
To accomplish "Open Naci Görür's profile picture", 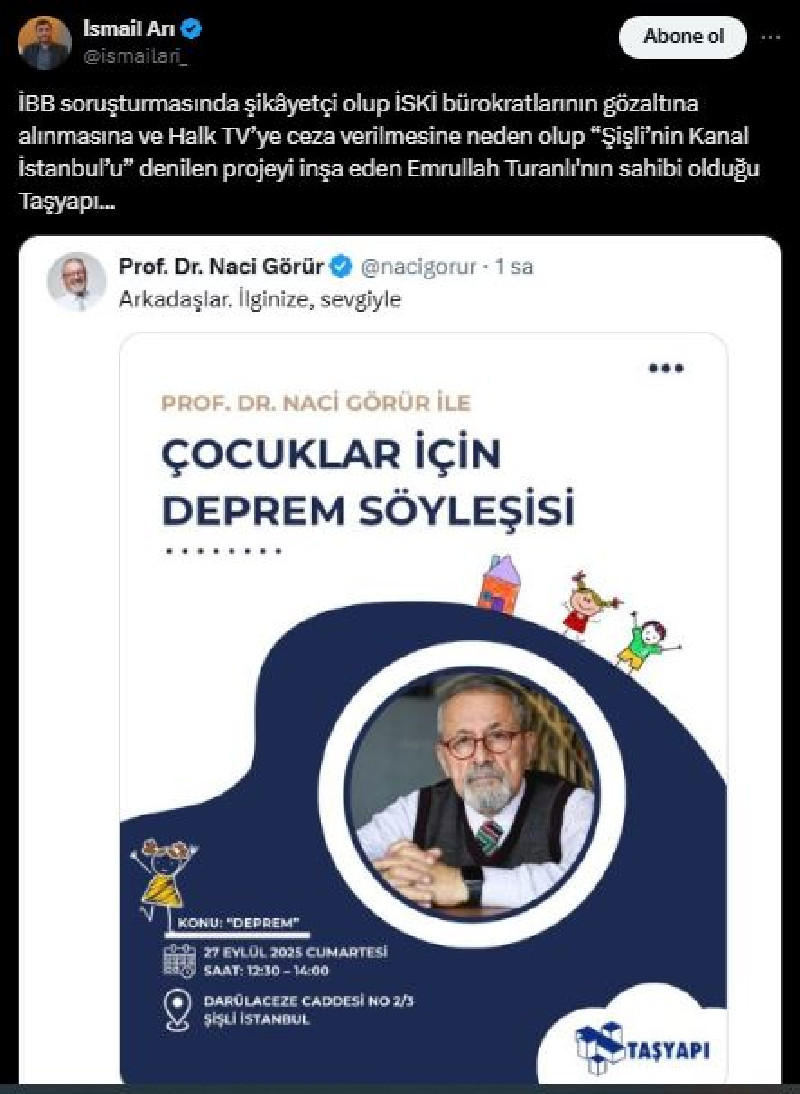I will point(76,281).
